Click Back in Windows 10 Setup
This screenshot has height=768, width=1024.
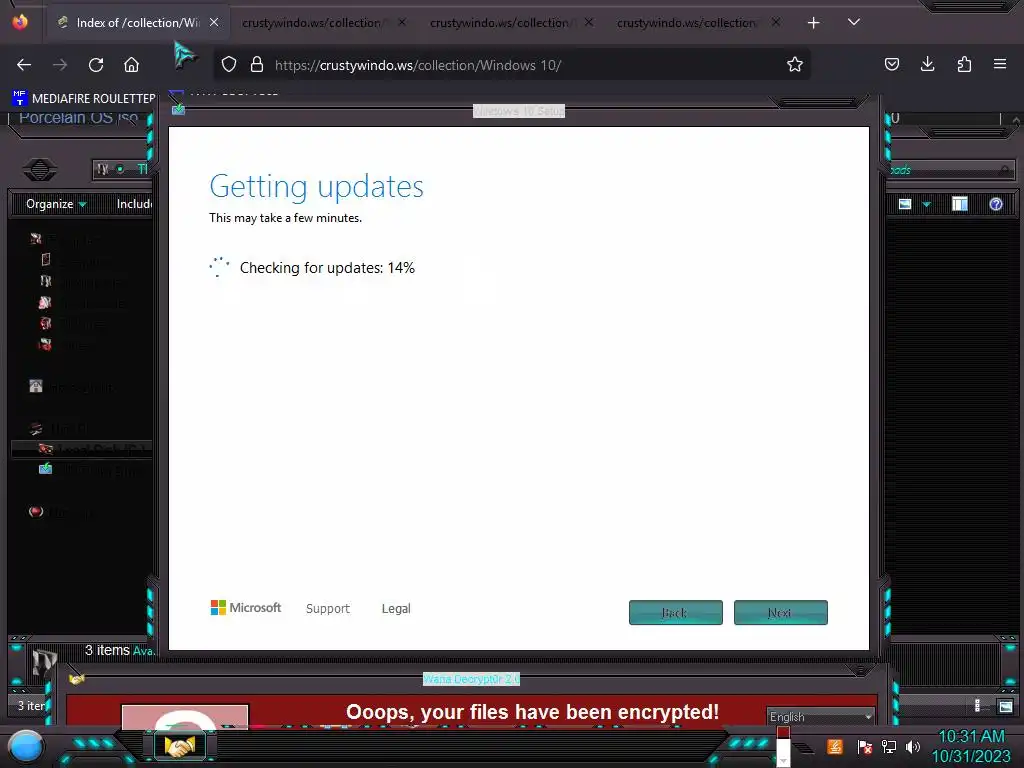coord(675,613)
